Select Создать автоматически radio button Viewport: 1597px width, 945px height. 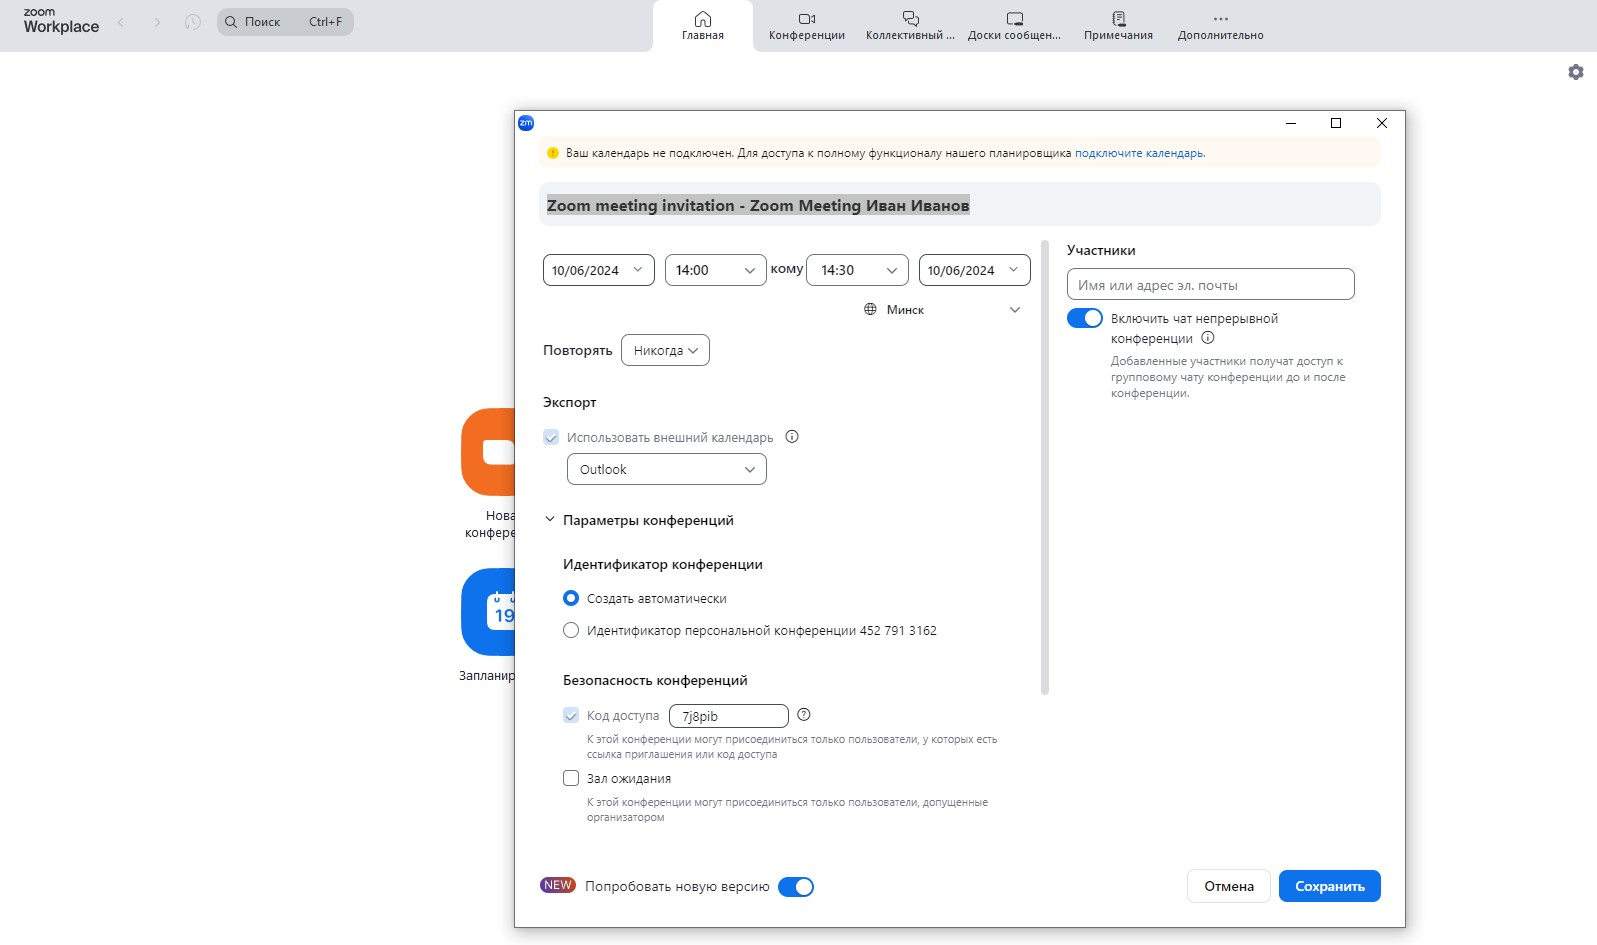[571, 598]
